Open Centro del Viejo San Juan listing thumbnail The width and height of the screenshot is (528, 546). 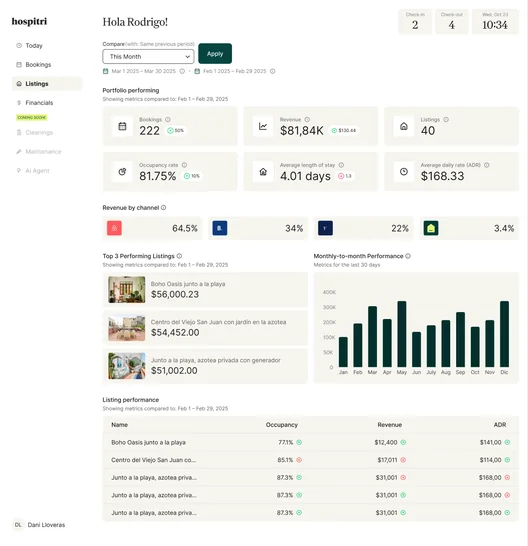(127, 328)
